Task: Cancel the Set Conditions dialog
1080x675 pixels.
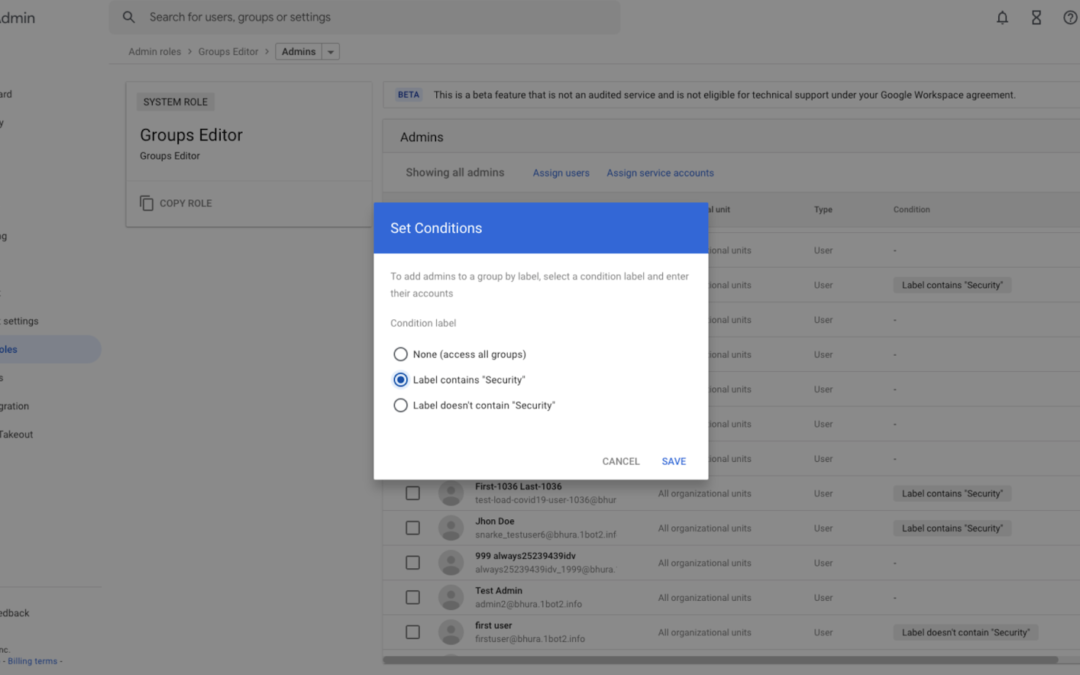Action: (621, 461)
